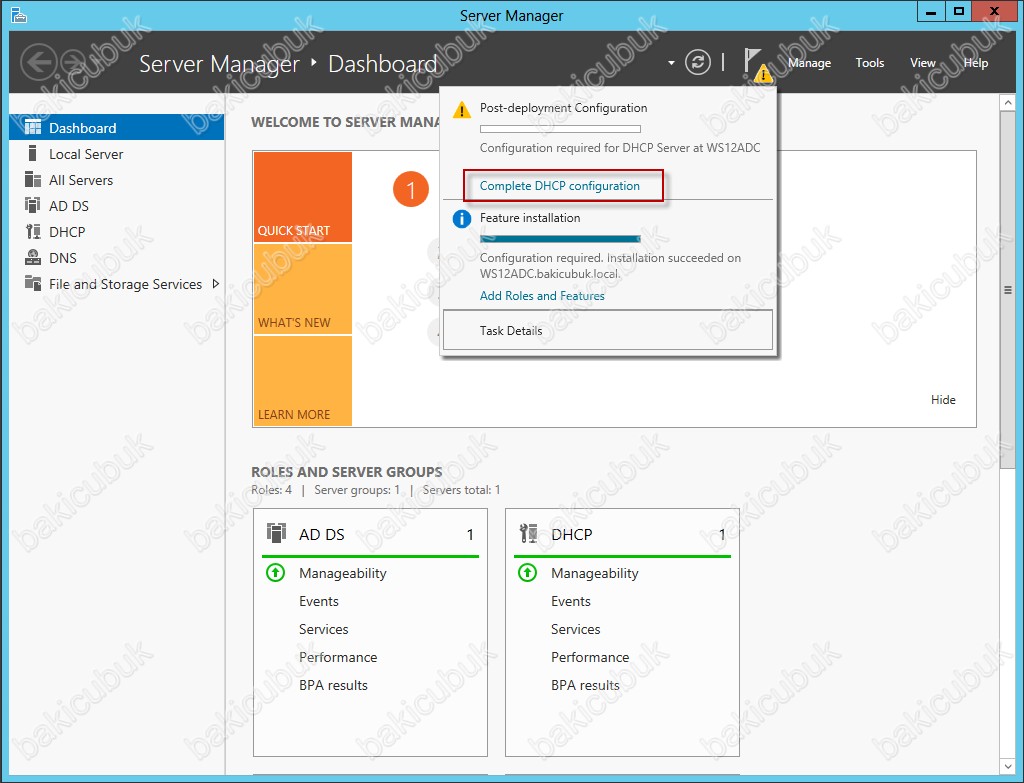The width and height of the screenshot is (1024, 783).
Task: Click the Dashboard sidebar icon
Action: click(33, 127)
